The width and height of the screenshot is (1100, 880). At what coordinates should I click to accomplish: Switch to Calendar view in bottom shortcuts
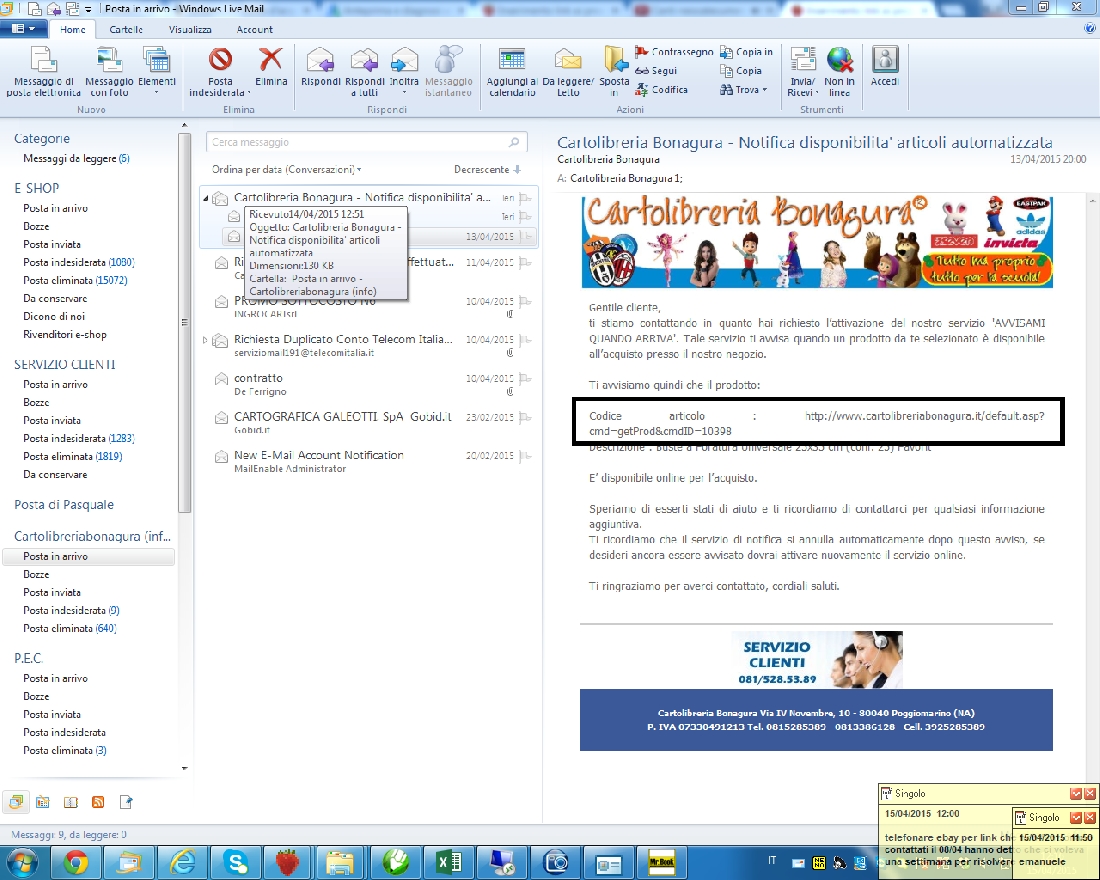click(43, 801)
